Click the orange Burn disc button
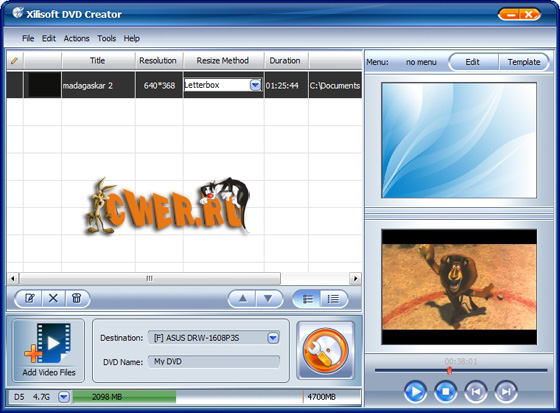The width and height of the screenshot is (560, 413). pyautogui.click(x=325, y=350)
